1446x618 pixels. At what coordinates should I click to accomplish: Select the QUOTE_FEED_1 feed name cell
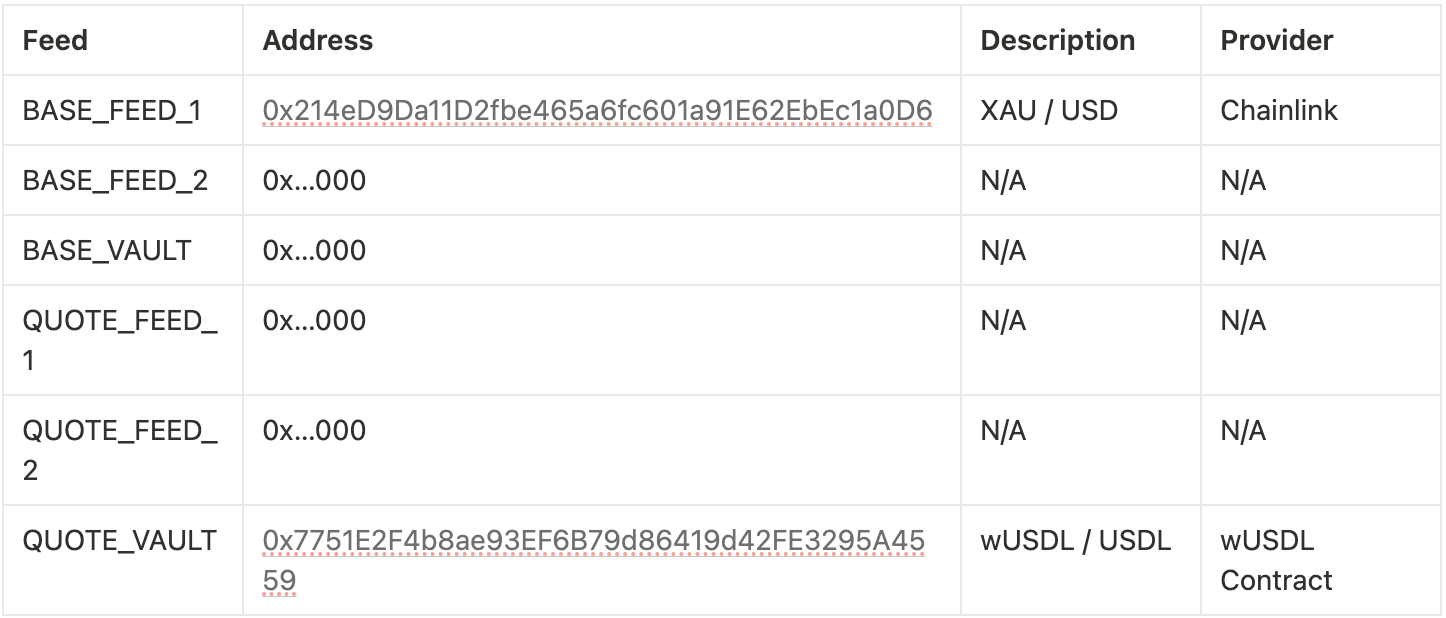[119, 339]
